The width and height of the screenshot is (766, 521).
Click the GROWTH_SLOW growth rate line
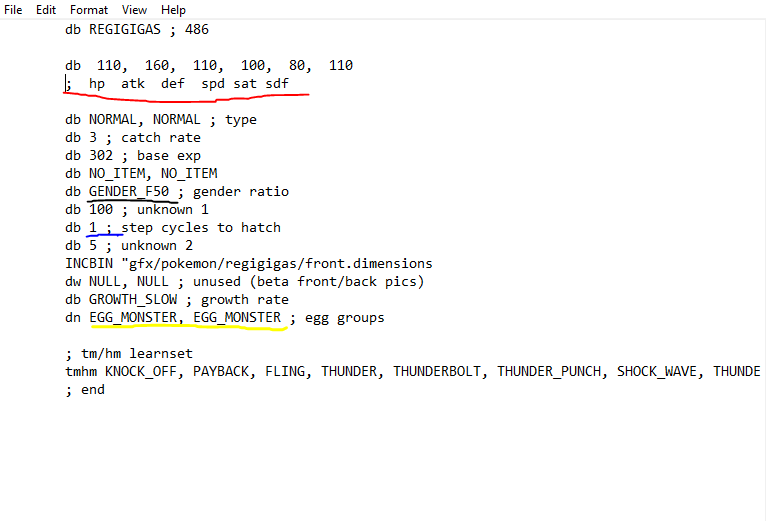(176, 300)
